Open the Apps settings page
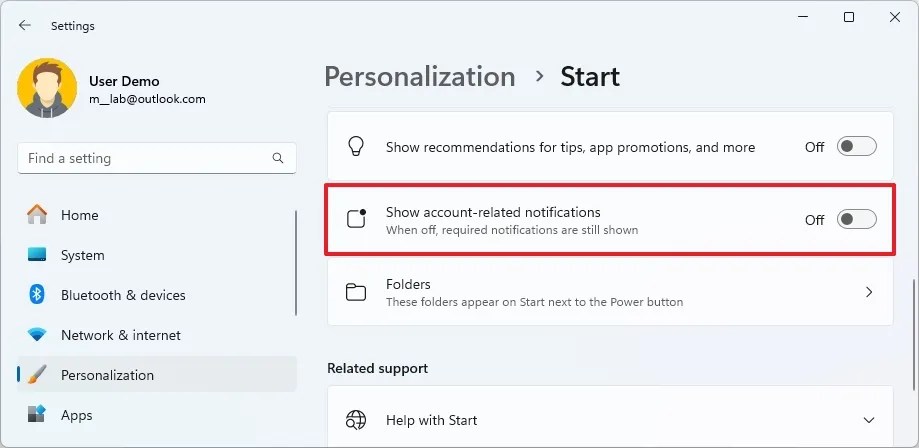Viewport: 919px width, 448px height. [x=157, y=415]
